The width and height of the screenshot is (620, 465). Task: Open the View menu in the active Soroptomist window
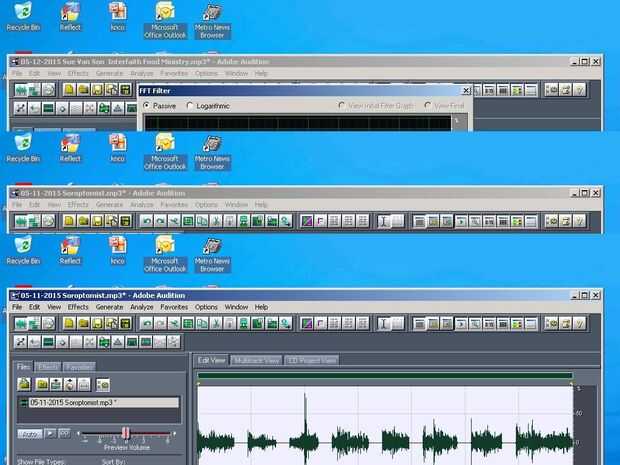coord(54,307)
